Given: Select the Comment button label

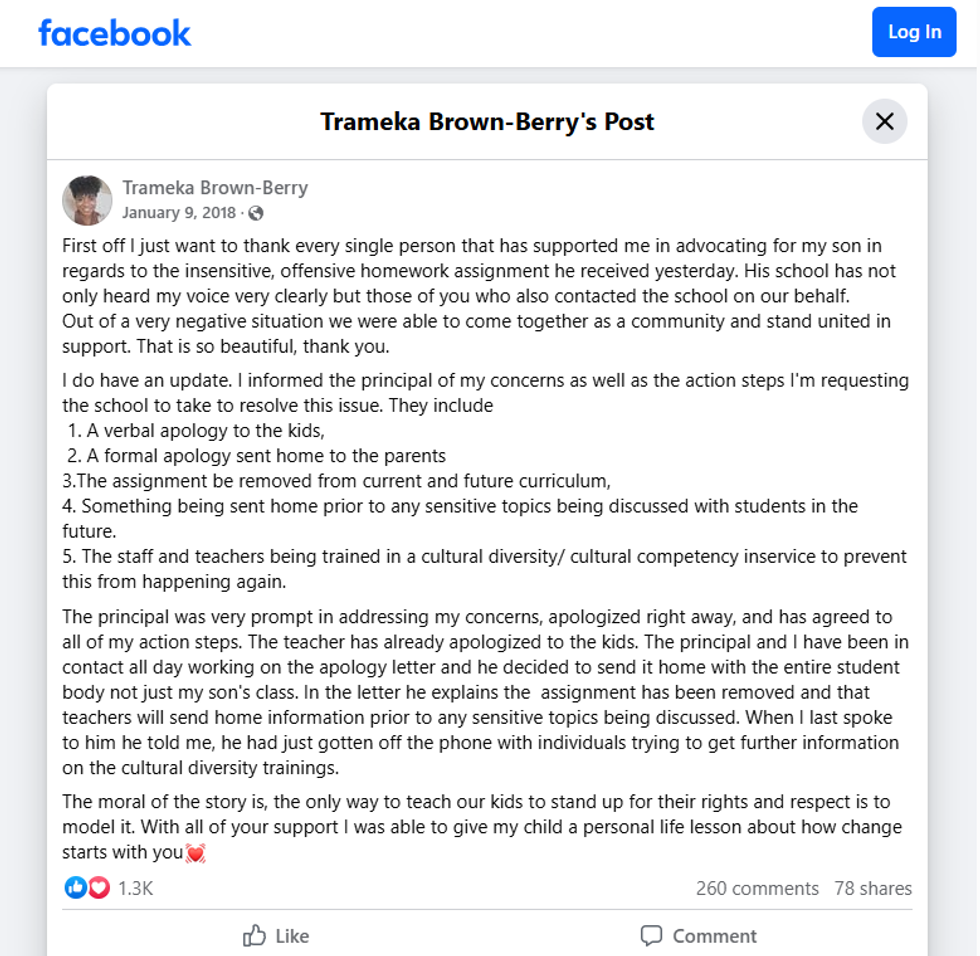Looking at the screenshot, I should tap(716, 935).
